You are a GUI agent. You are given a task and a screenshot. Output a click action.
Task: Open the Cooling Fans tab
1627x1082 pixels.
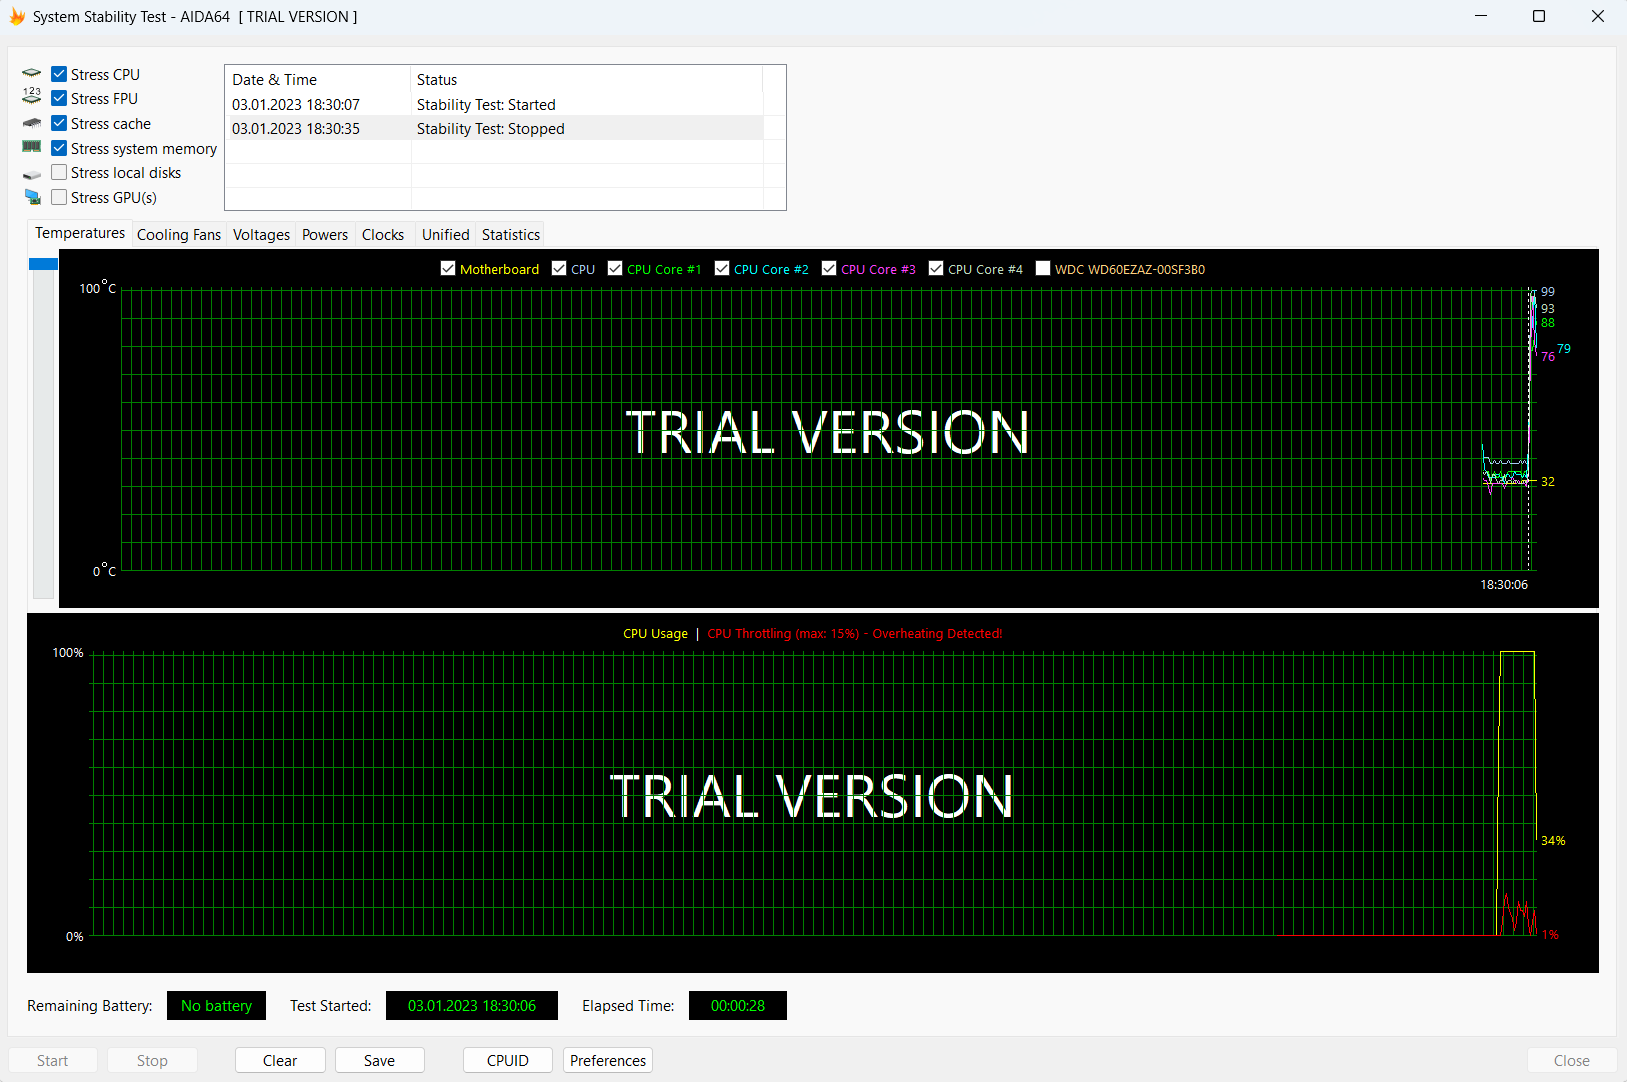pyautogui.click(x=179, y=235)
